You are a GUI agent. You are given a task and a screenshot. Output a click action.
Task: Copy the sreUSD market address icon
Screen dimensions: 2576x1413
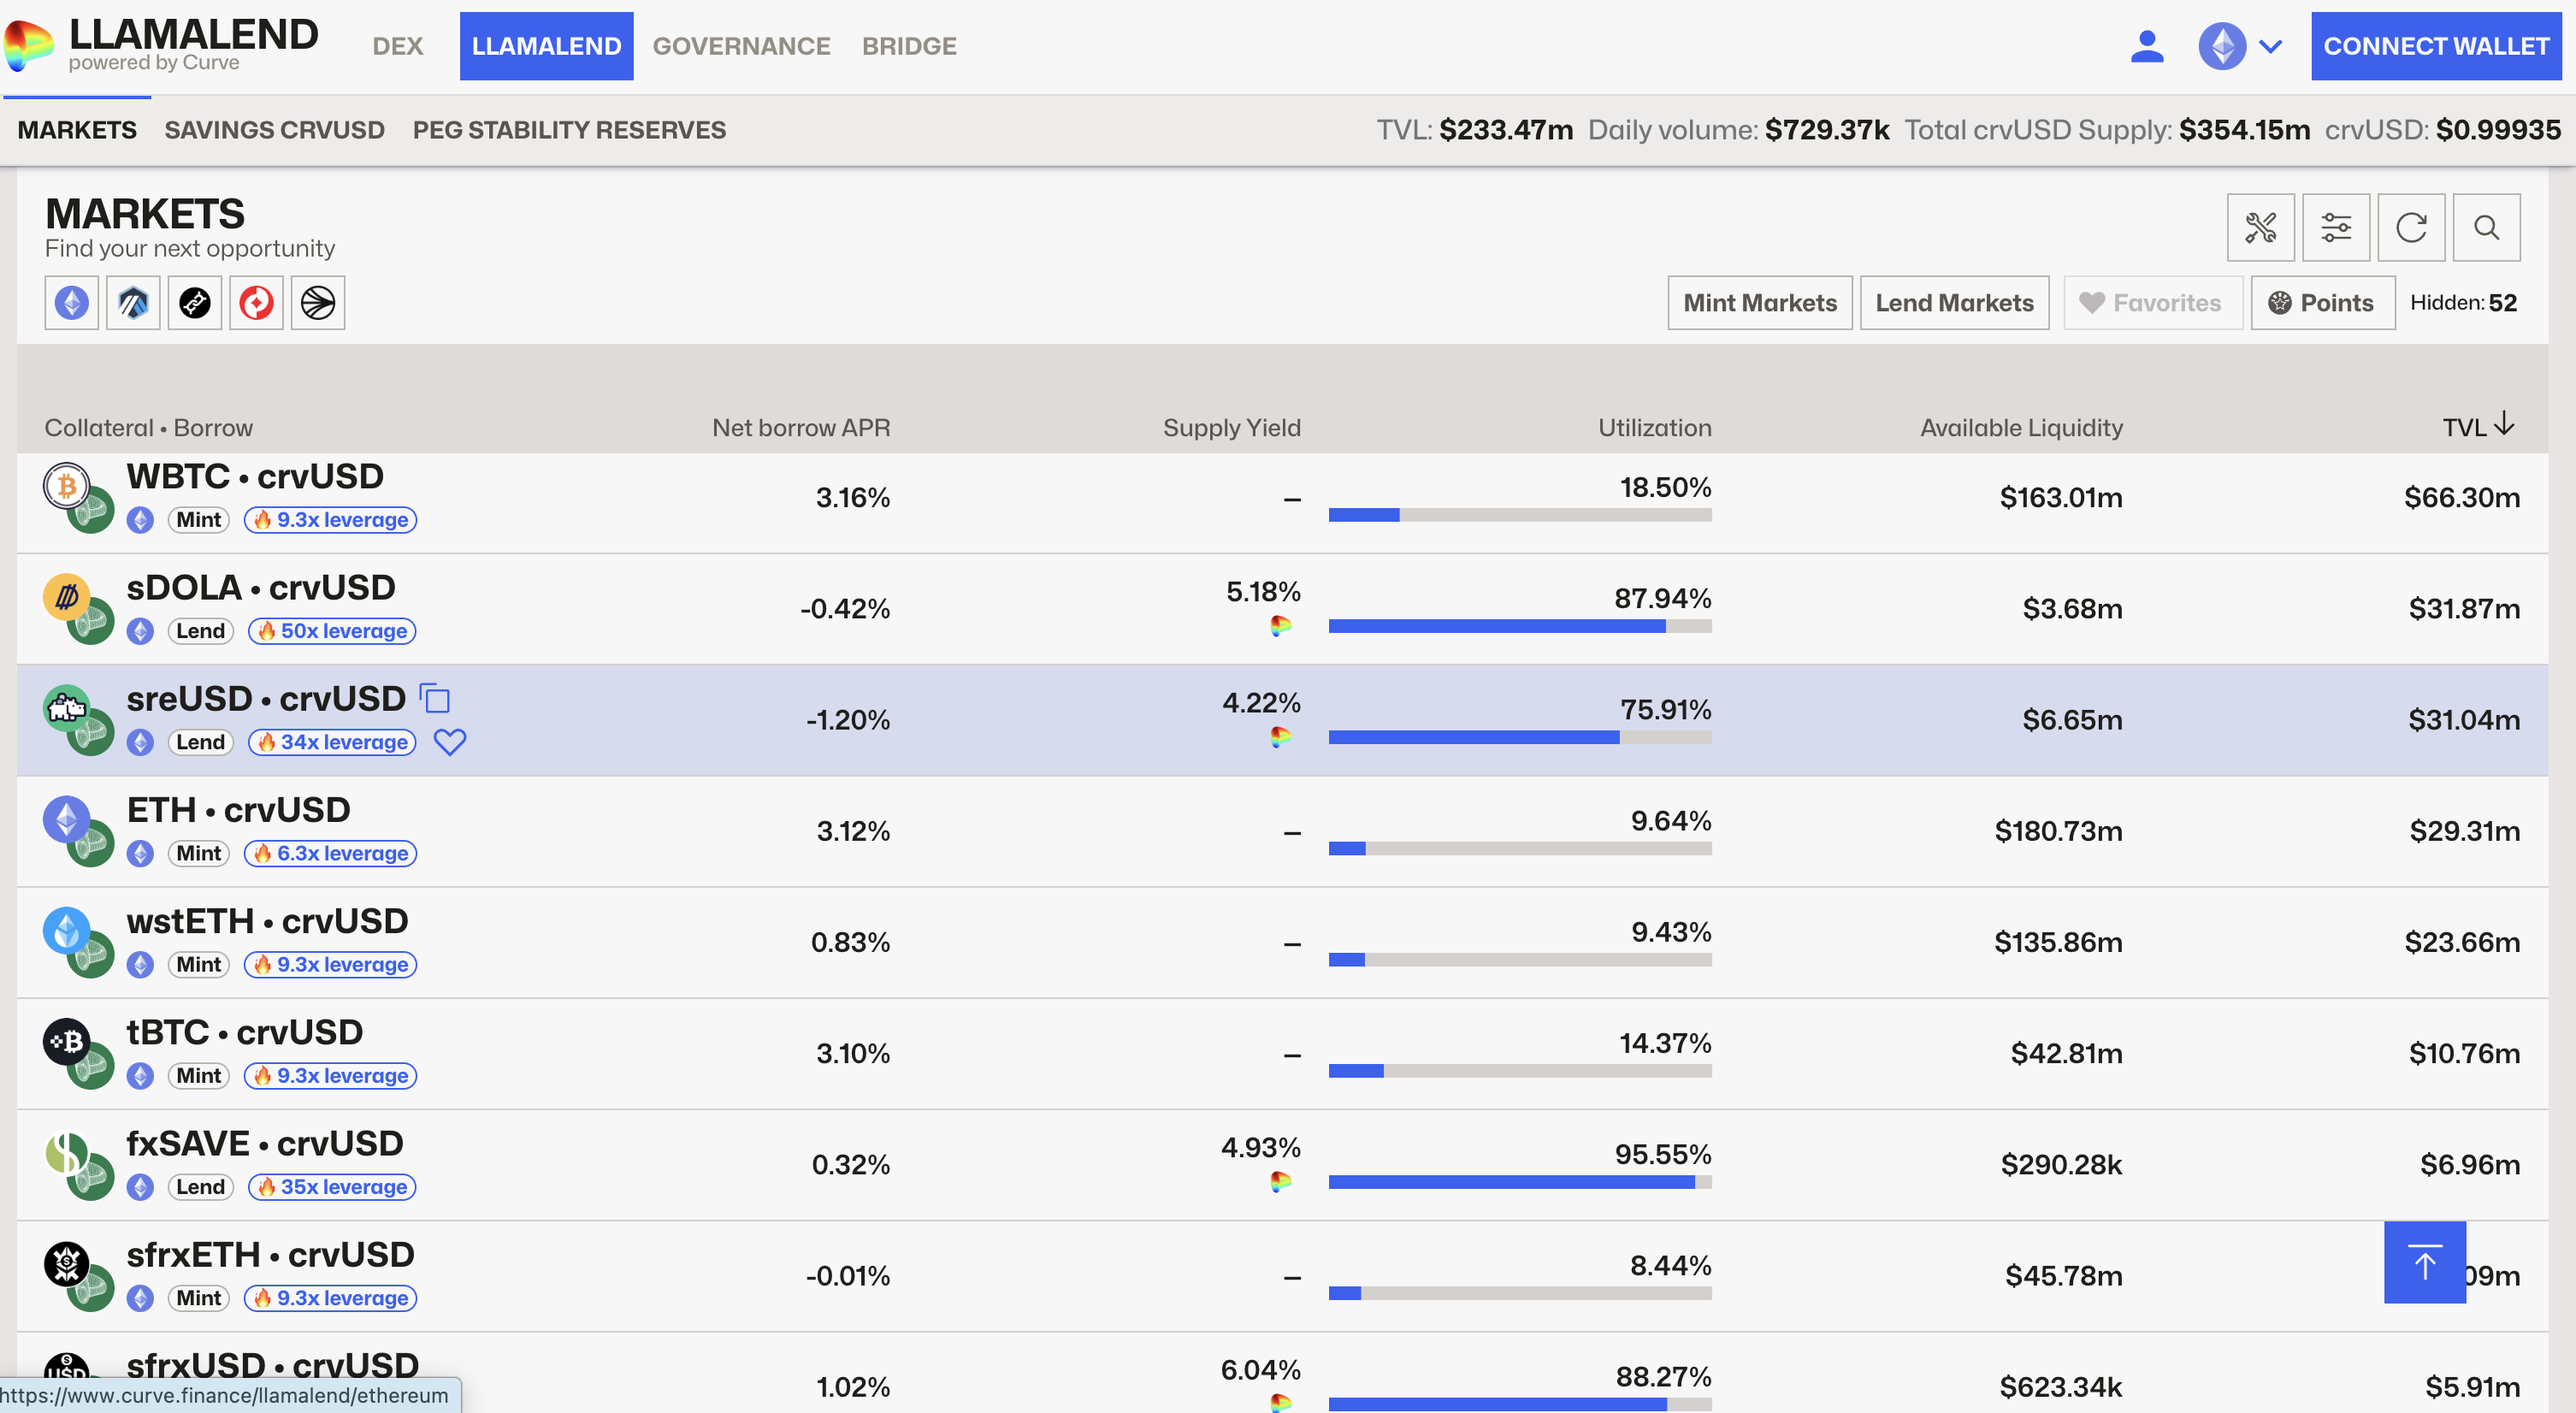(x=435, y=698)
